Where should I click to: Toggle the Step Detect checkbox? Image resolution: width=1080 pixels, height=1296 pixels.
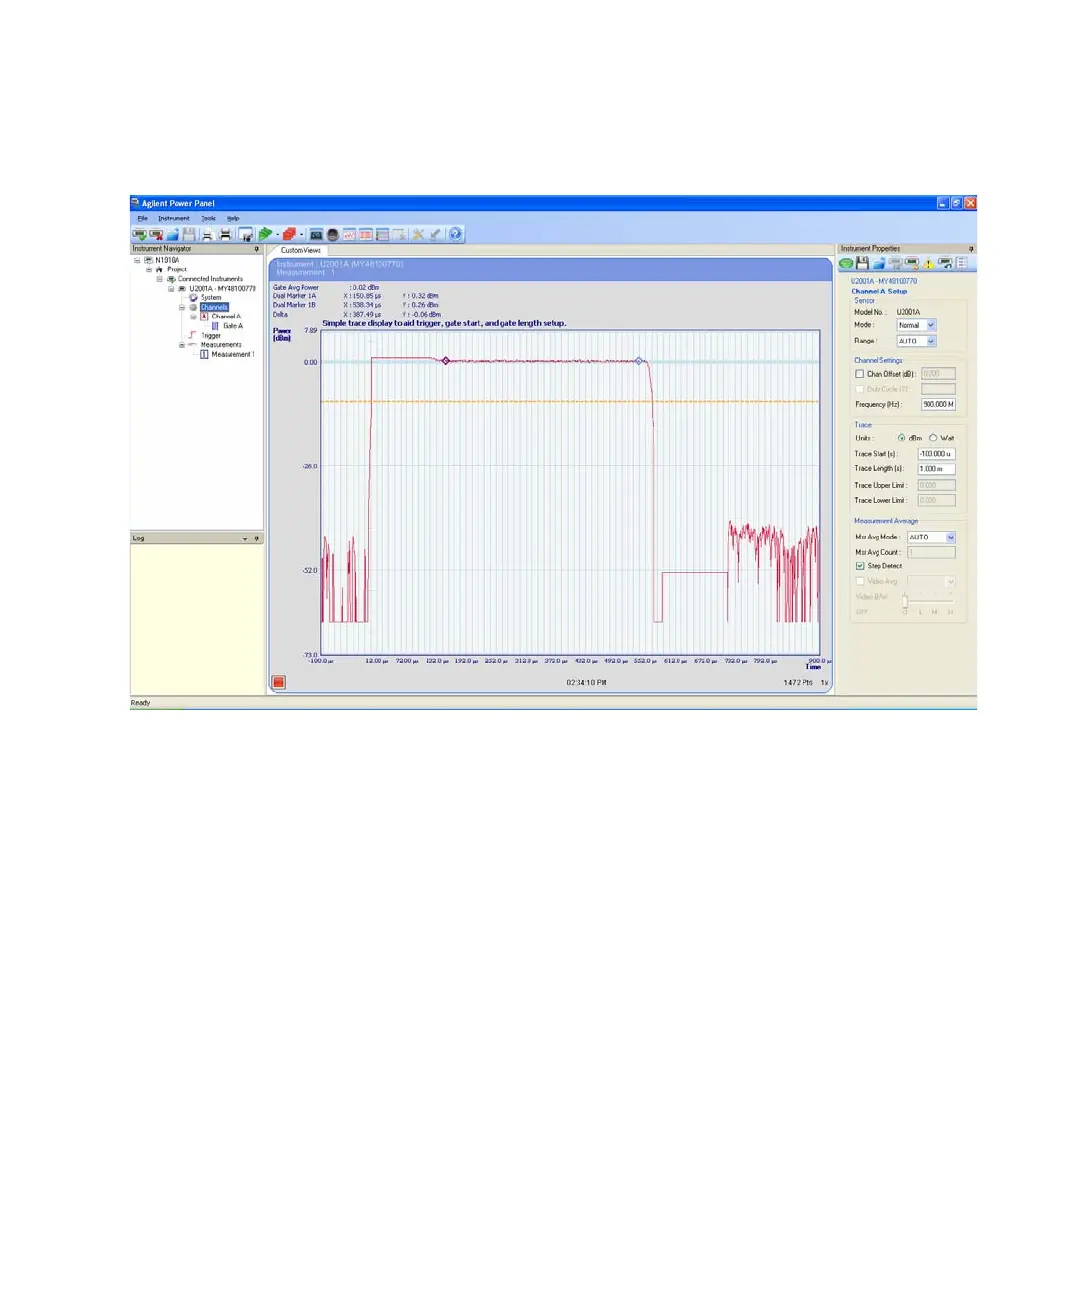pos(859,566)
